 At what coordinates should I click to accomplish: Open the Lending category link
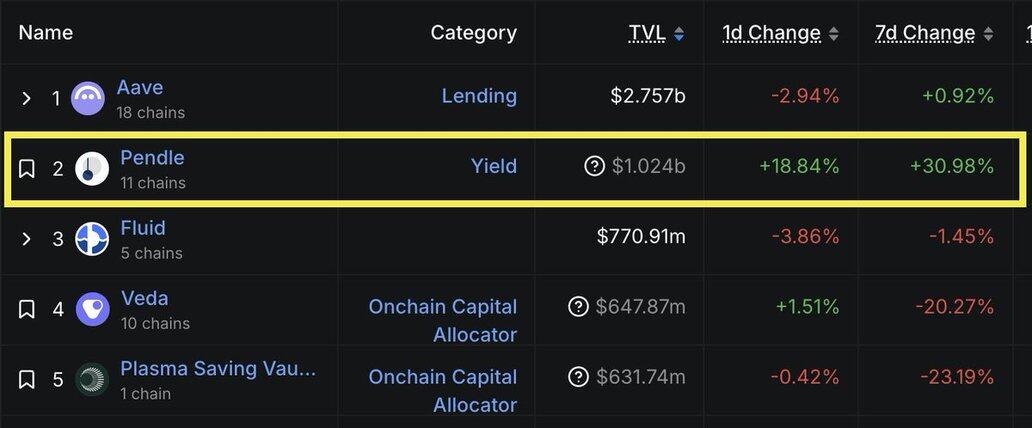(x=479, y=96)
